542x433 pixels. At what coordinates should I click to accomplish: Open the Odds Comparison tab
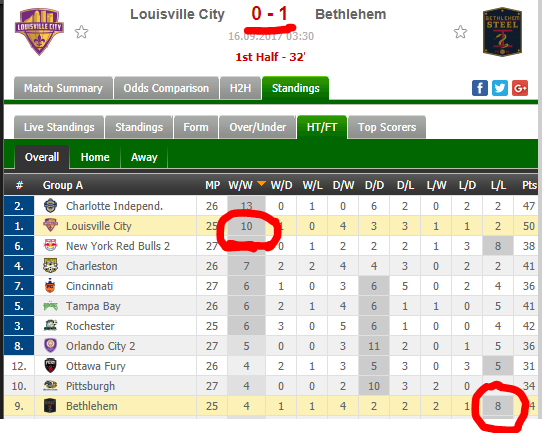pyautogui.click(x=166, y=88)
